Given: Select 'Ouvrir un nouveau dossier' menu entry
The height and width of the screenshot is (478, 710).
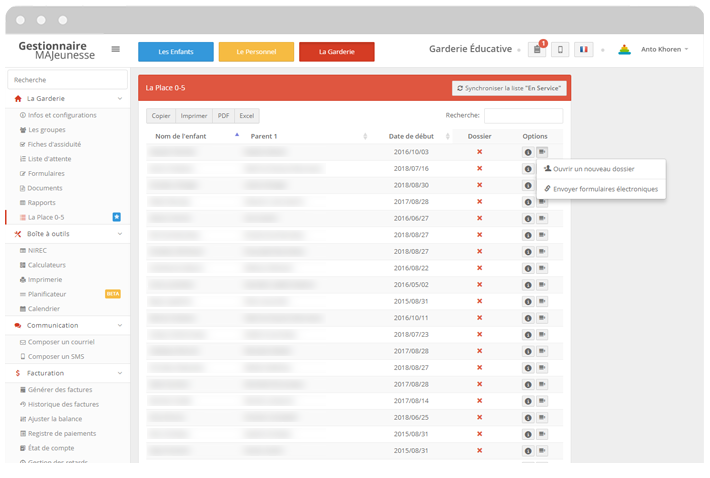Looking at the screenshot, I should (593, 169).
